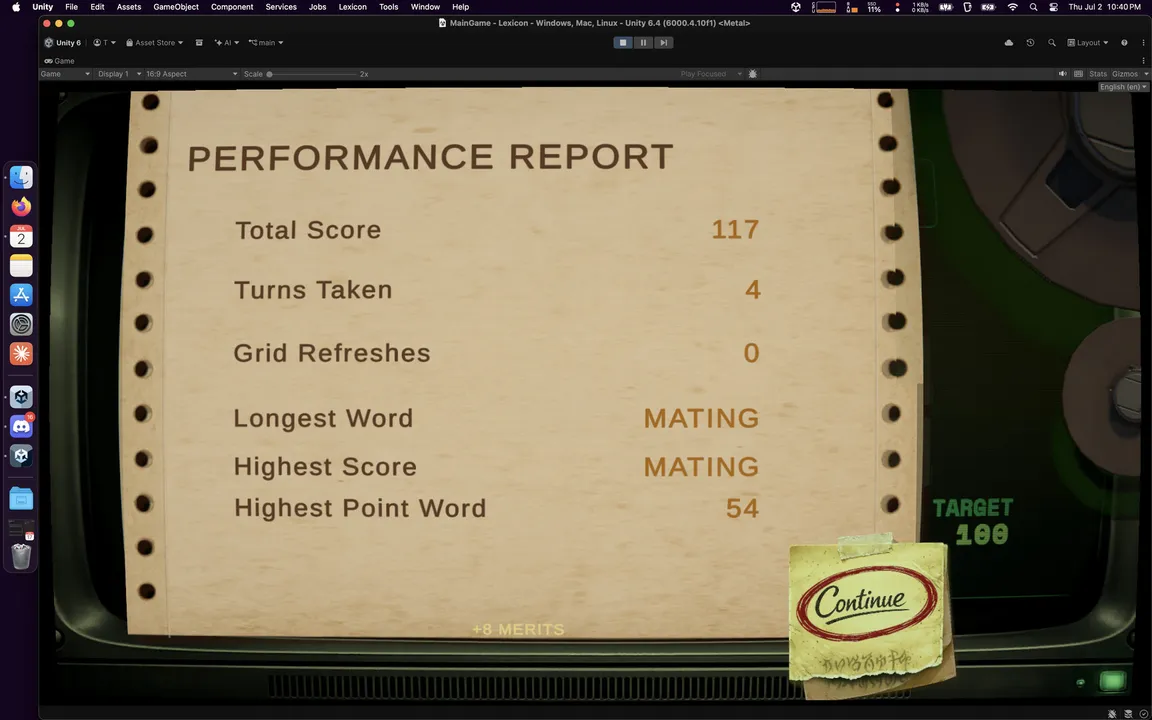Image resolution: width=1152 pixels, height=720 pixels.
Task: Click the Longest Word value MATING
Action: [701, 418]
